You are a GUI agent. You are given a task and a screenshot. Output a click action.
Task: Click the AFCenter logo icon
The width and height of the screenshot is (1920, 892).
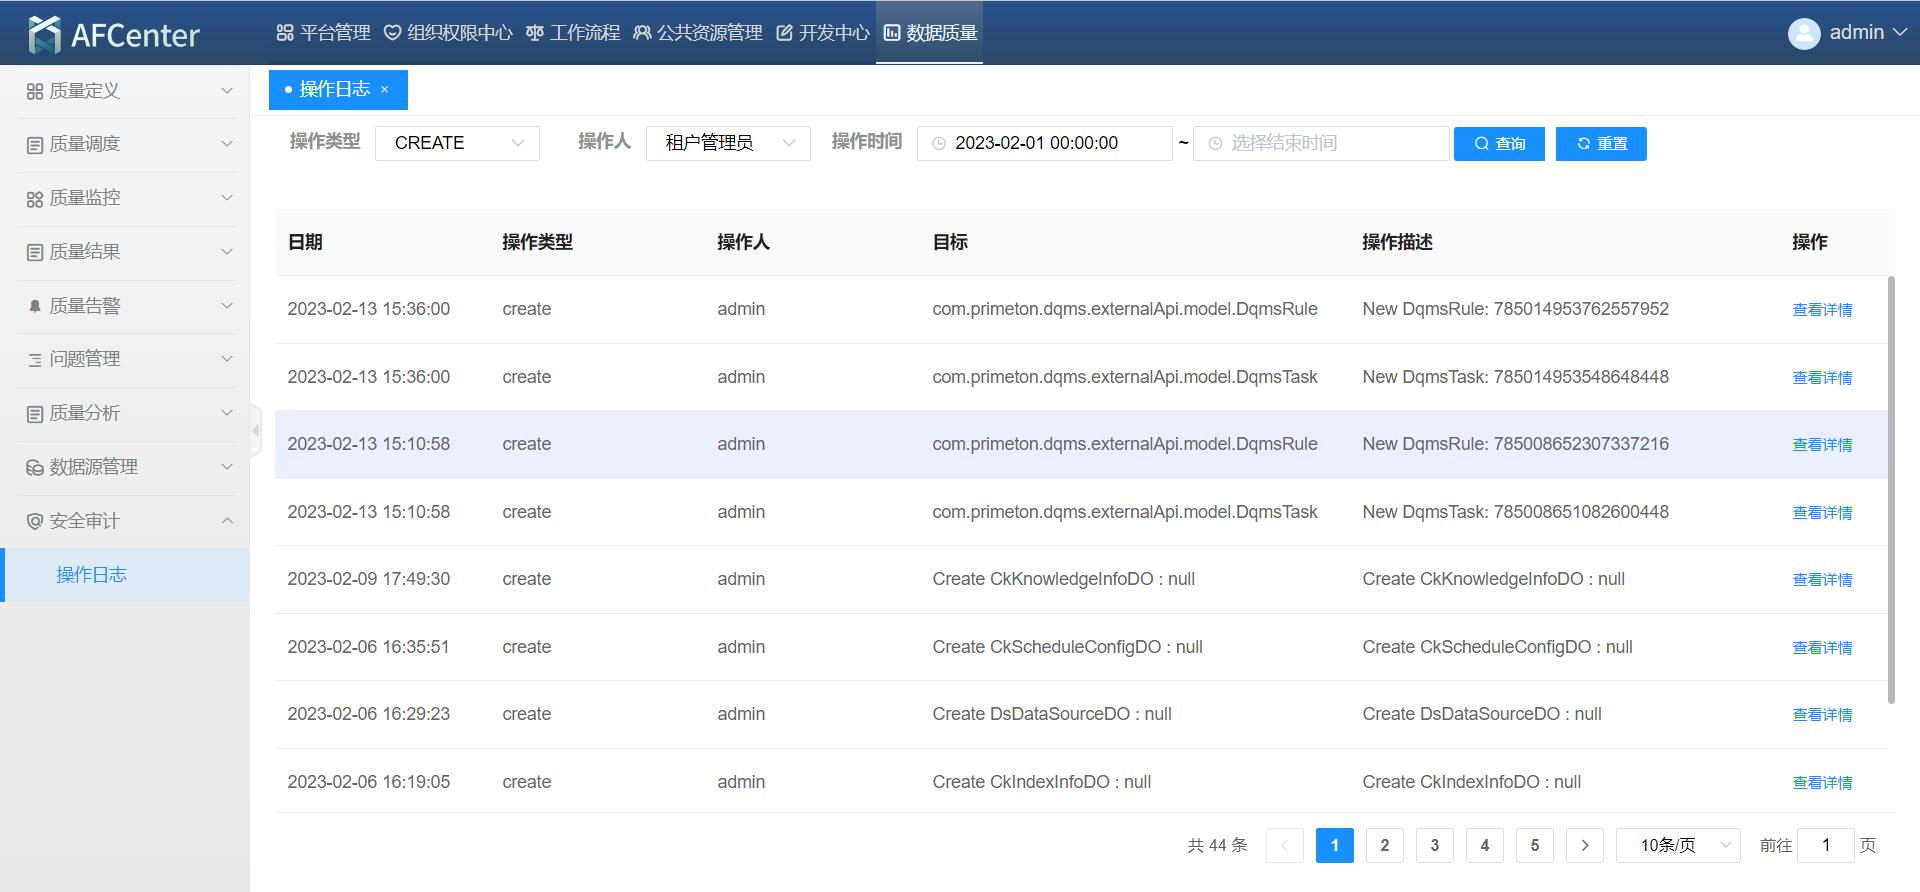44,34
